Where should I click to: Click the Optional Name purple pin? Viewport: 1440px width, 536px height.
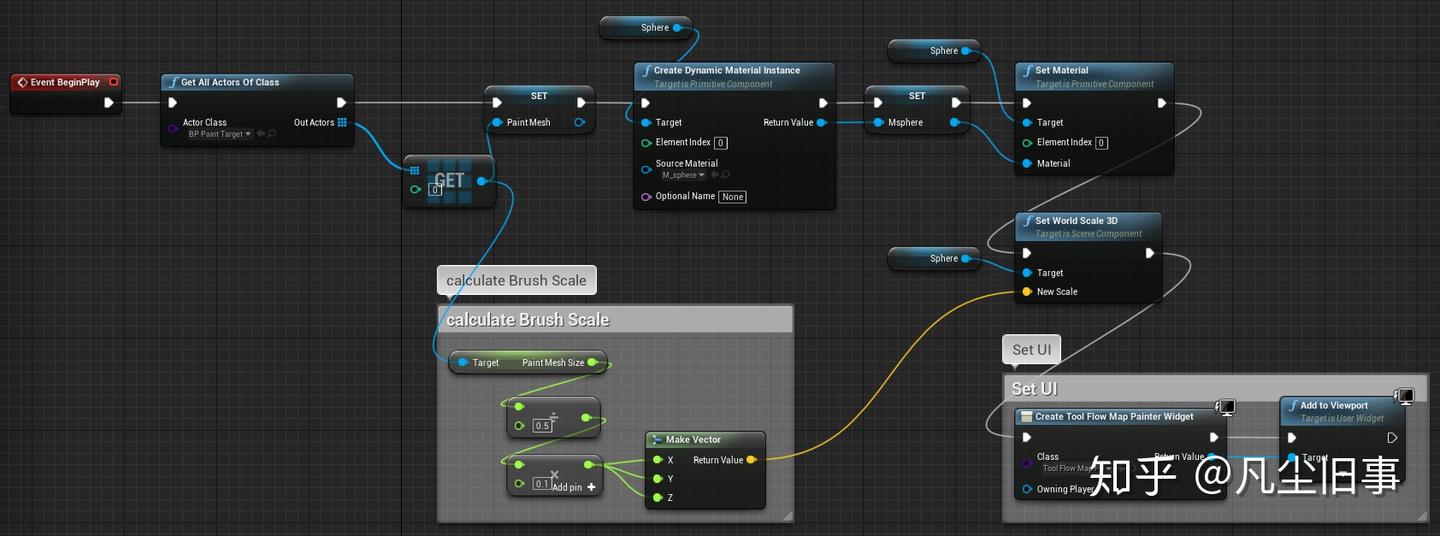tap(645, 197)
